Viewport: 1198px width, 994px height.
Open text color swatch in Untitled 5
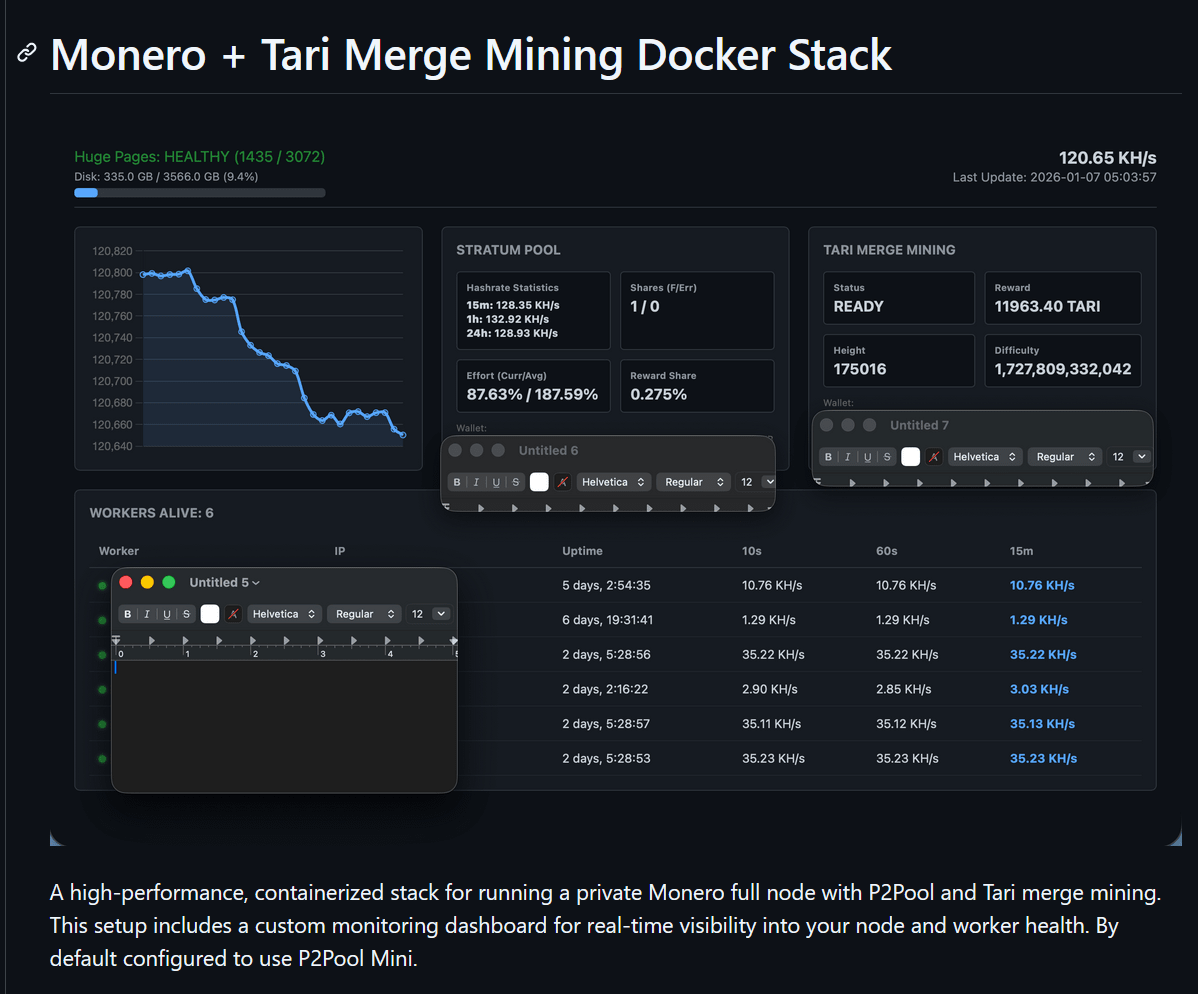tap(210, 614)
